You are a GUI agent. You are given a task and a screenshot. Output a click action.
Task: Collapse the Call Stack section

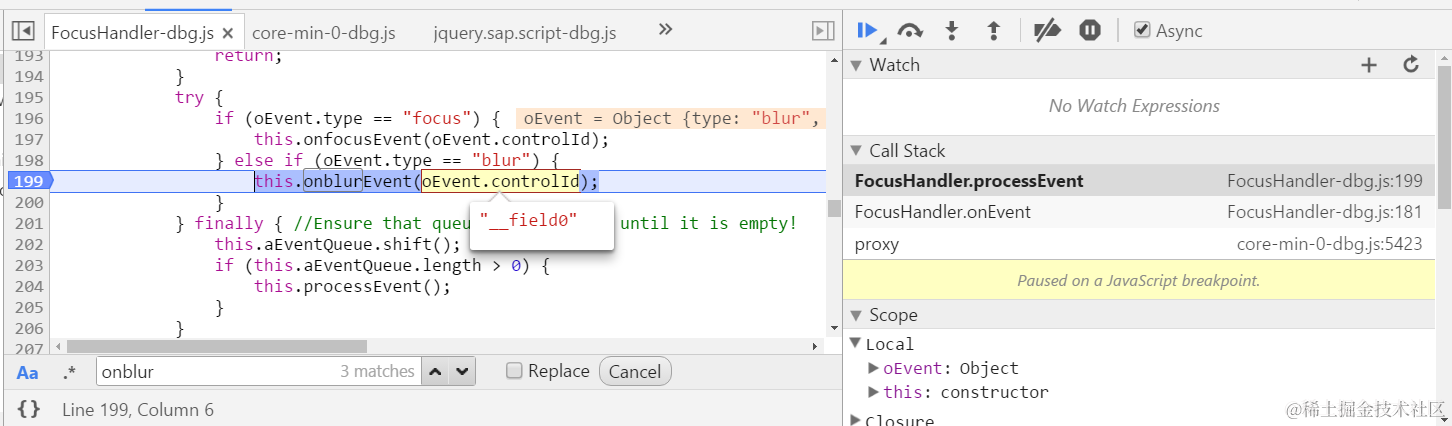pos(856,151)
